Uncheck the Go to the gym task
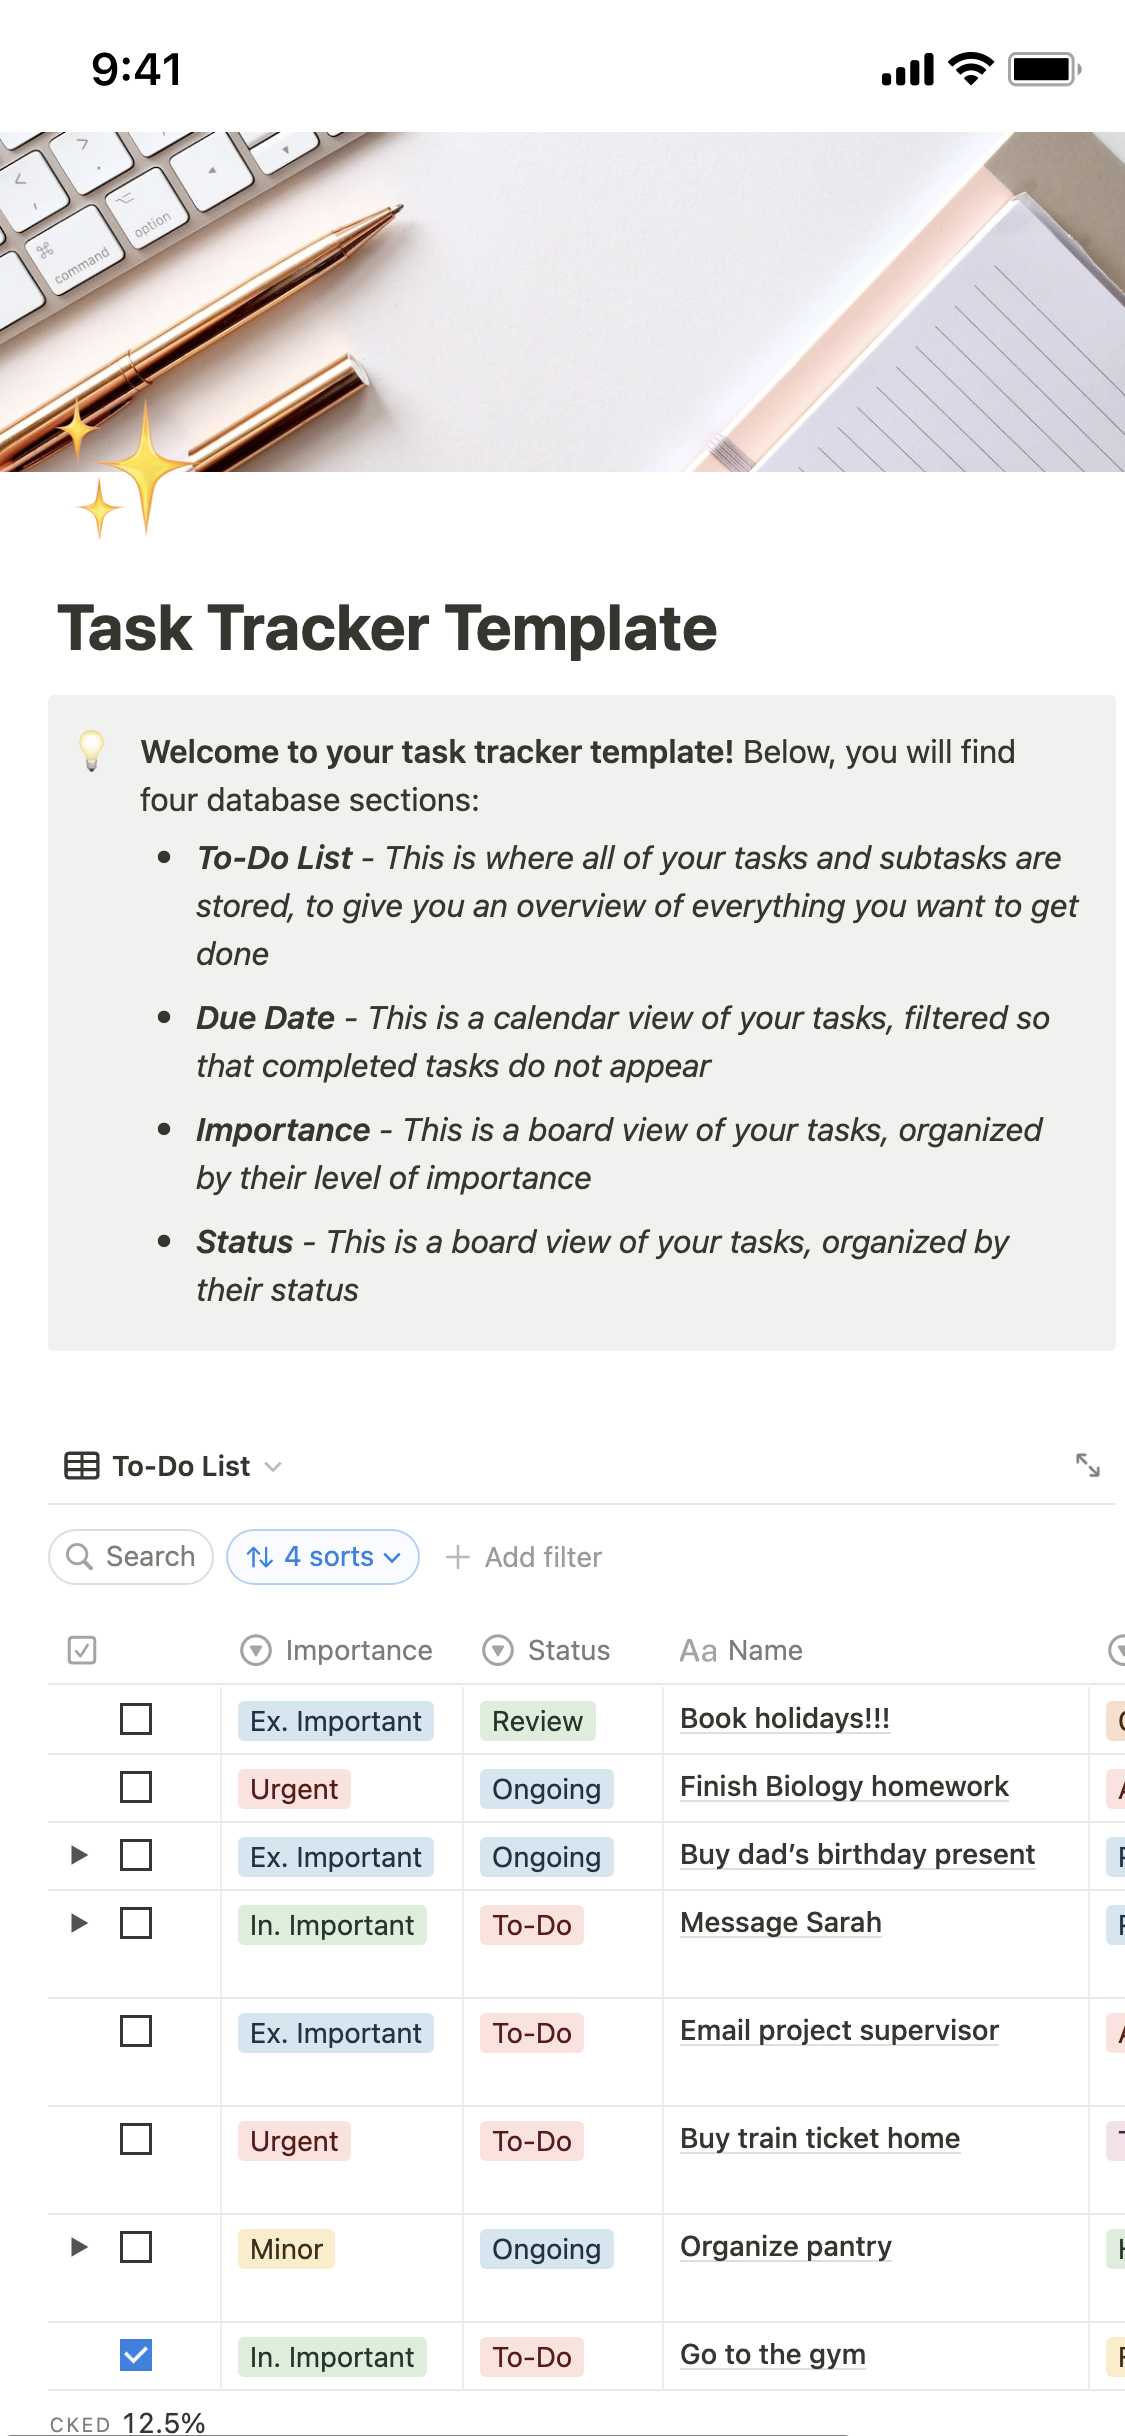This screenshot has height=2436, width=1125. click(x=136, y=2355)
